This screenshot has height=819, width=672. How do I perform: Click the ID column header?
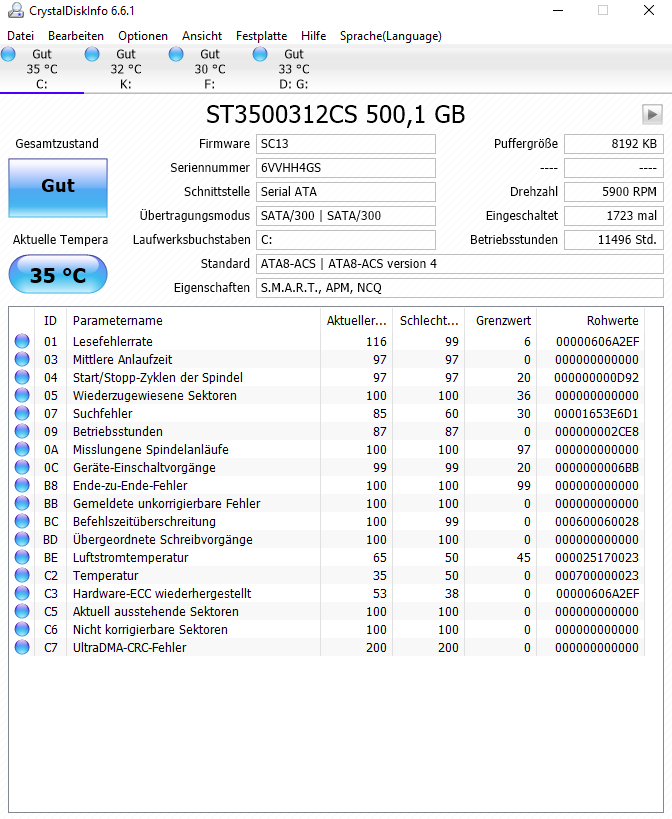point(50,321)
